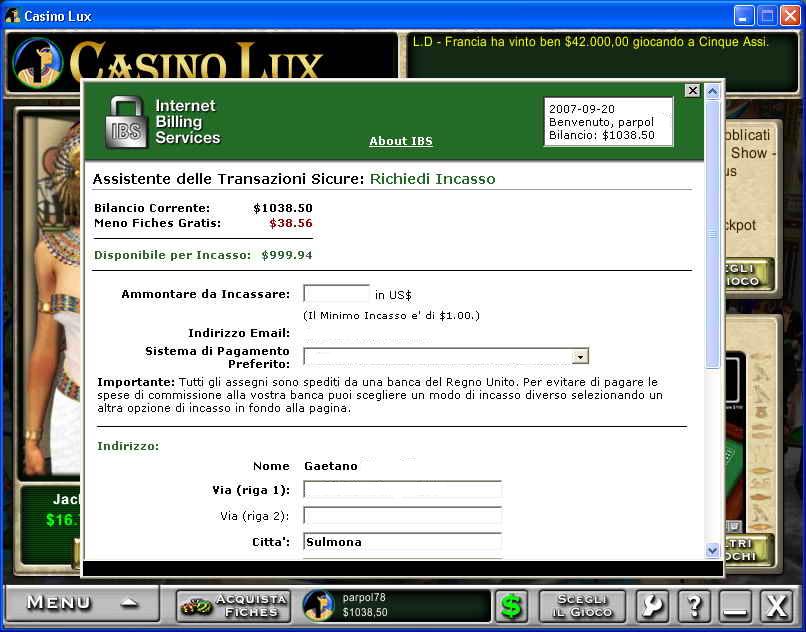This screenshot has height=632, width=806.
Task: Open the Menu button in bottom bar
Action: click(x=82, y=603)
